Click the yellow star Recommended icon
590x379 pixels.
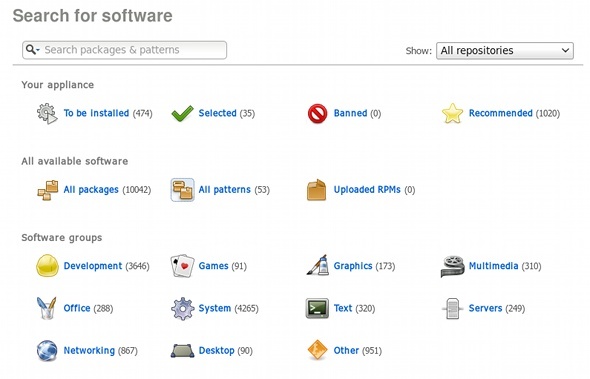point(452,113)
